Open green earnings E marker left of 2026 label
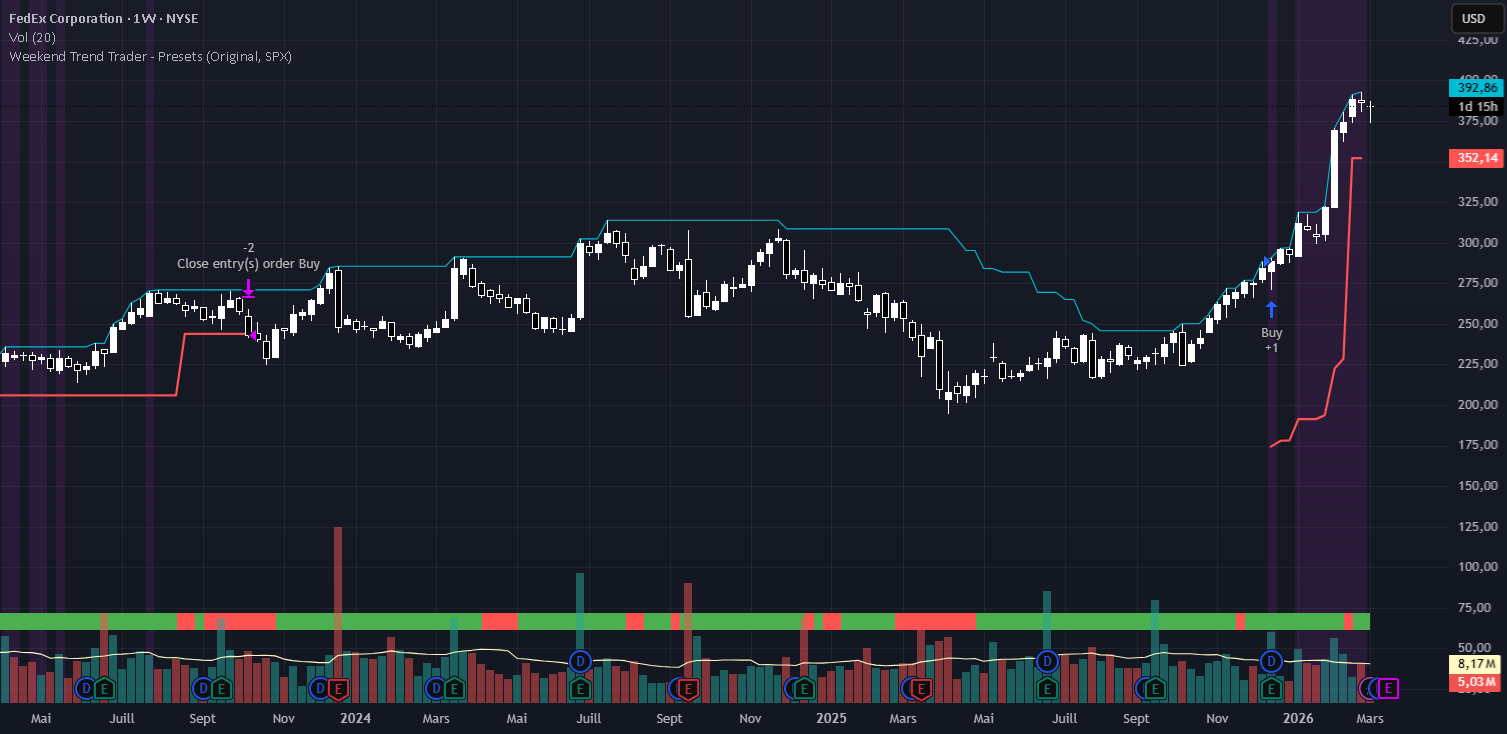This screenshot has height=734, width=1507. [1271, 689]
